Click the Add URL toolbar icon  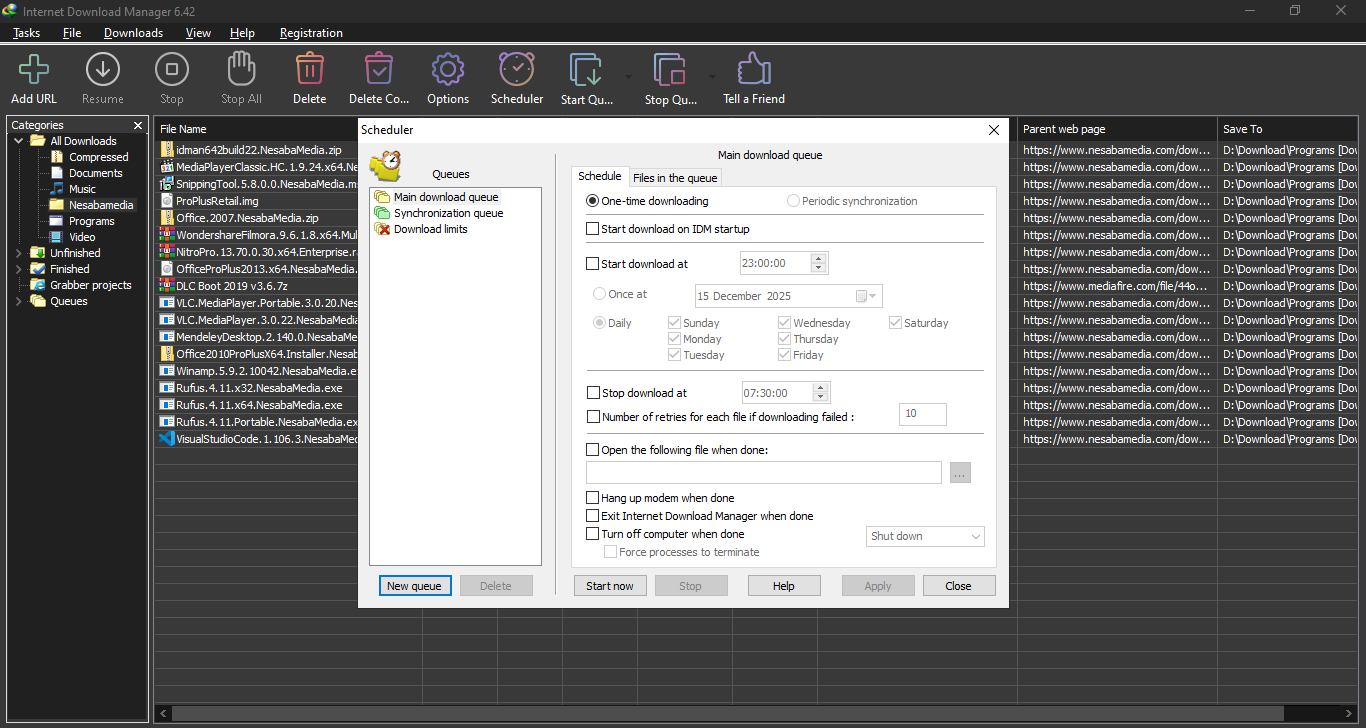click(x=34, y=70)
